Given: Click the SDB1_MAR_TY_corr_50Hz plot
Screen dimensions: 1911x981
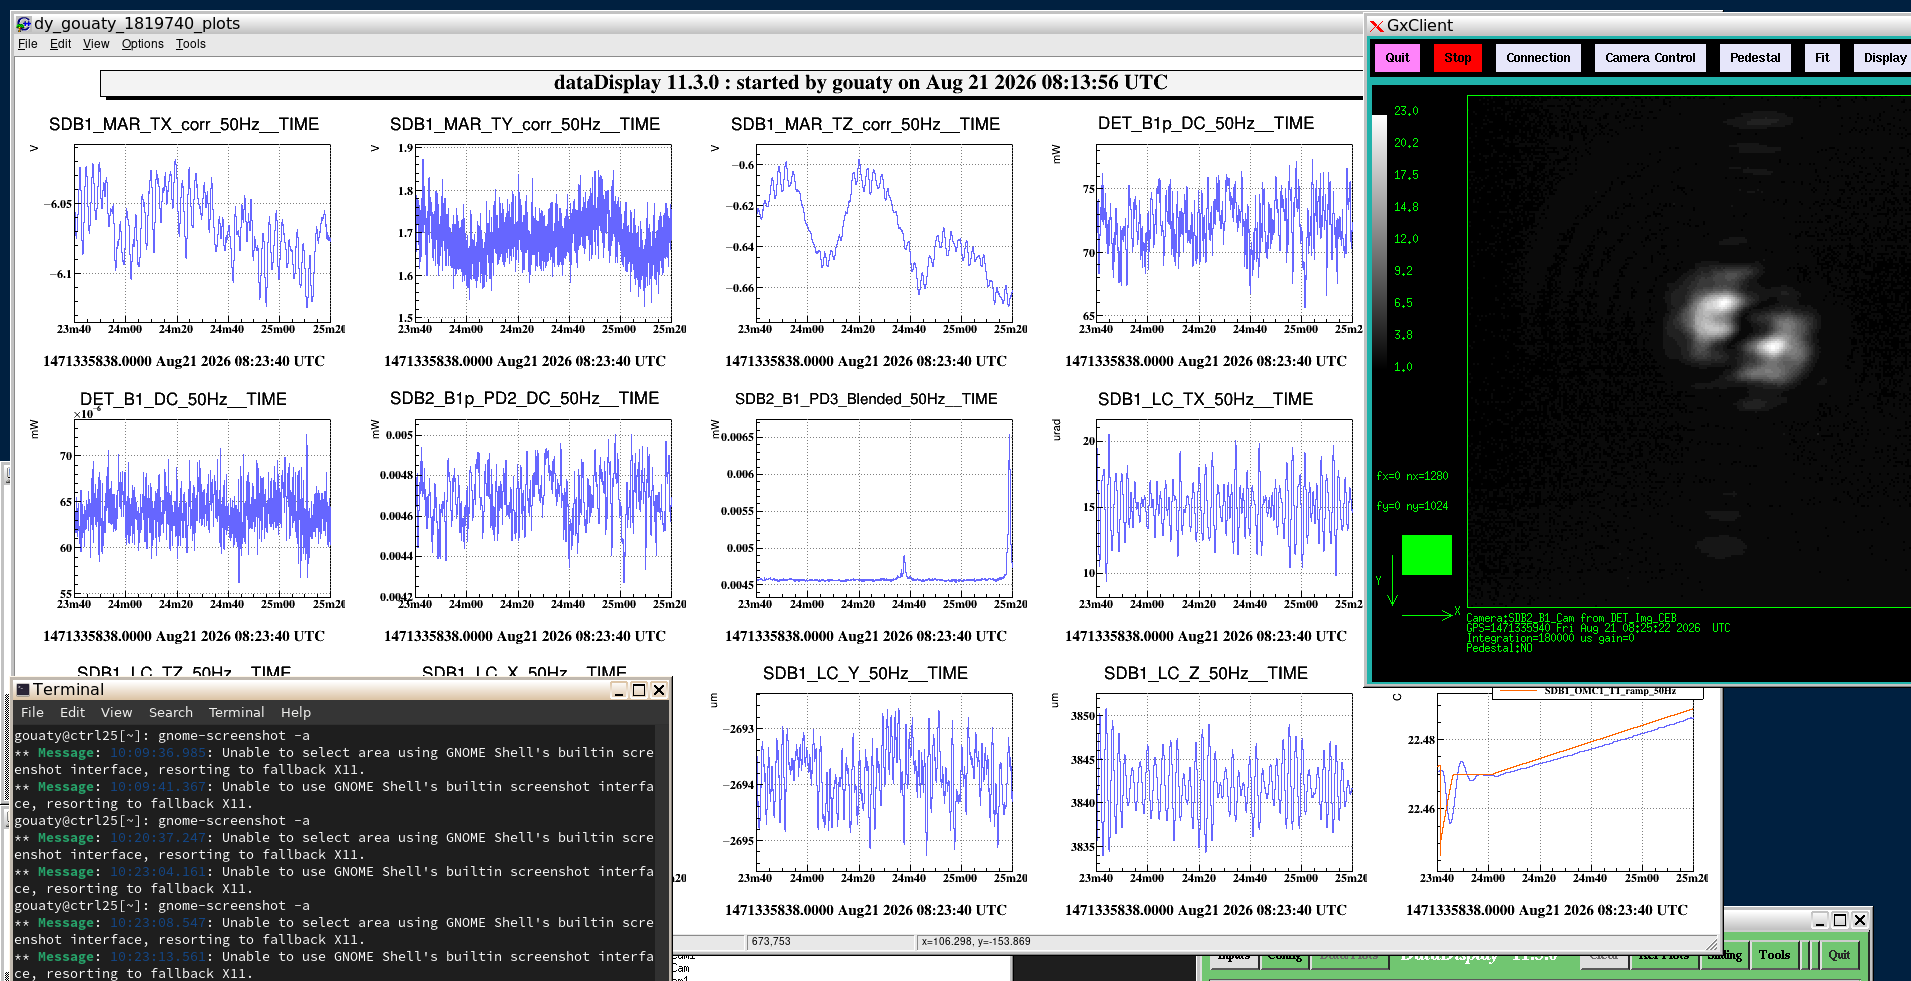Looking at the screenshot, I should point(543,232).
